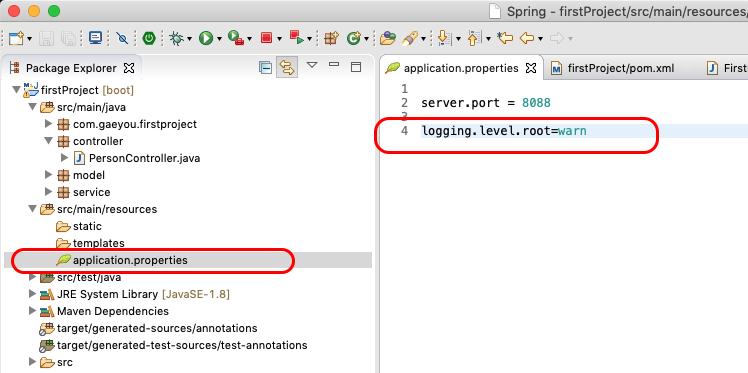The width and height of the screenshot is (748, 373).
Task: Select target/generated-test-sources/test-annotations folder
Action: click(x=182, y=345)
